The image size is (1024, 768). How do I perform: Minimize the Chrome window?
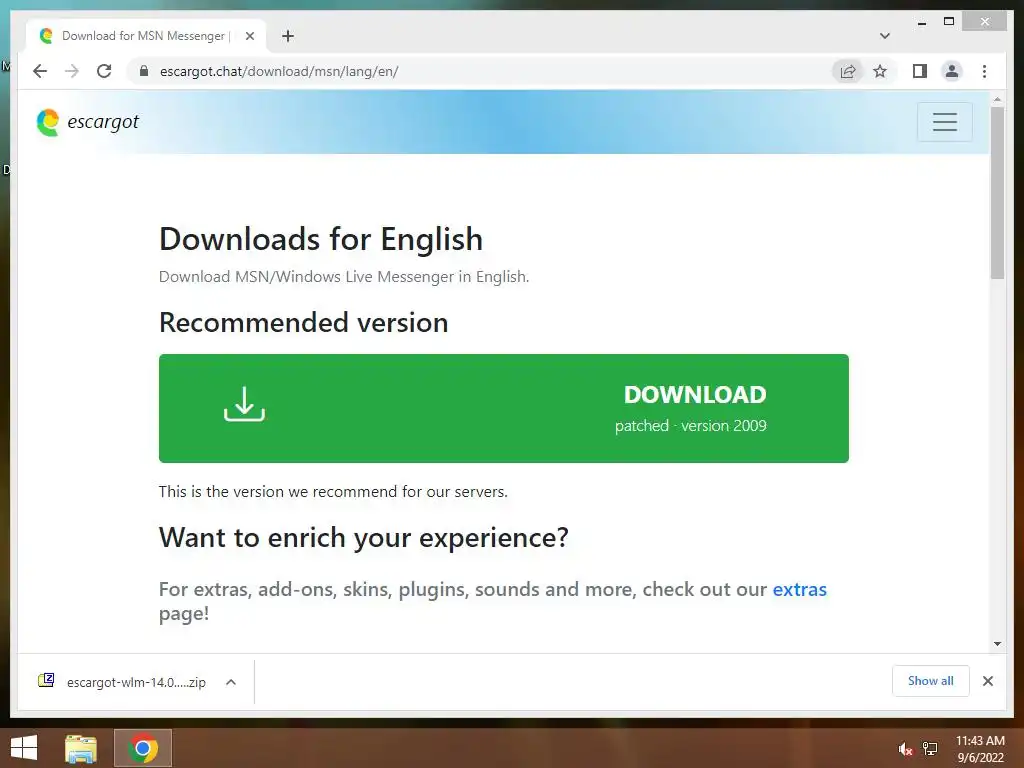click(921, 22)
